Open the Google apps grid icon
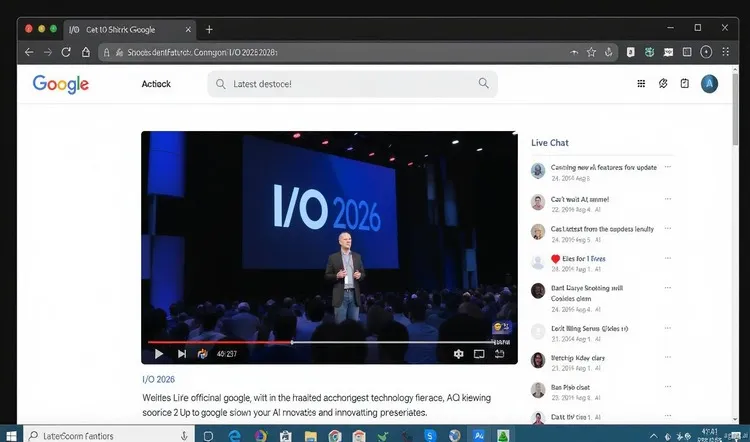The width and height of the screenshot is (750, 442). (x=641, y=84)
